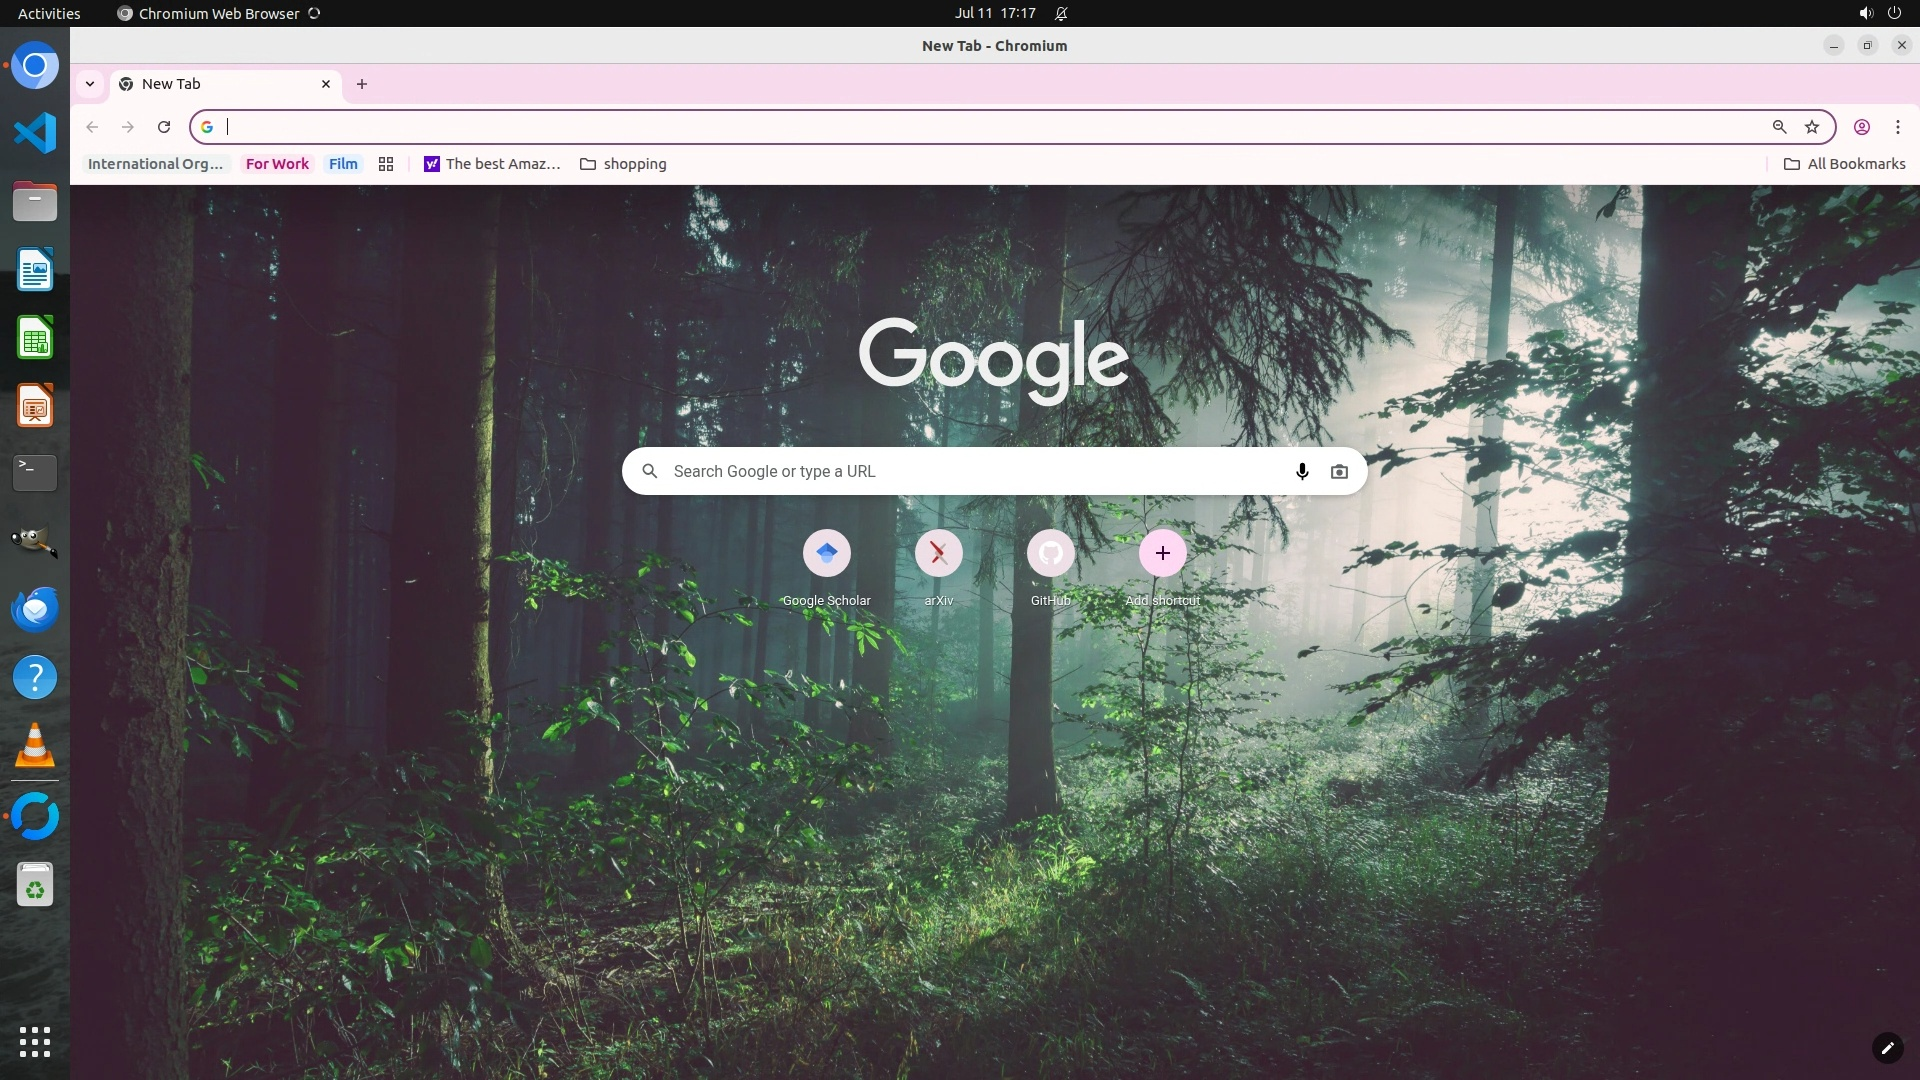Toggle the notifications bell in top bar
1920x1080 pixels.
1061,14
